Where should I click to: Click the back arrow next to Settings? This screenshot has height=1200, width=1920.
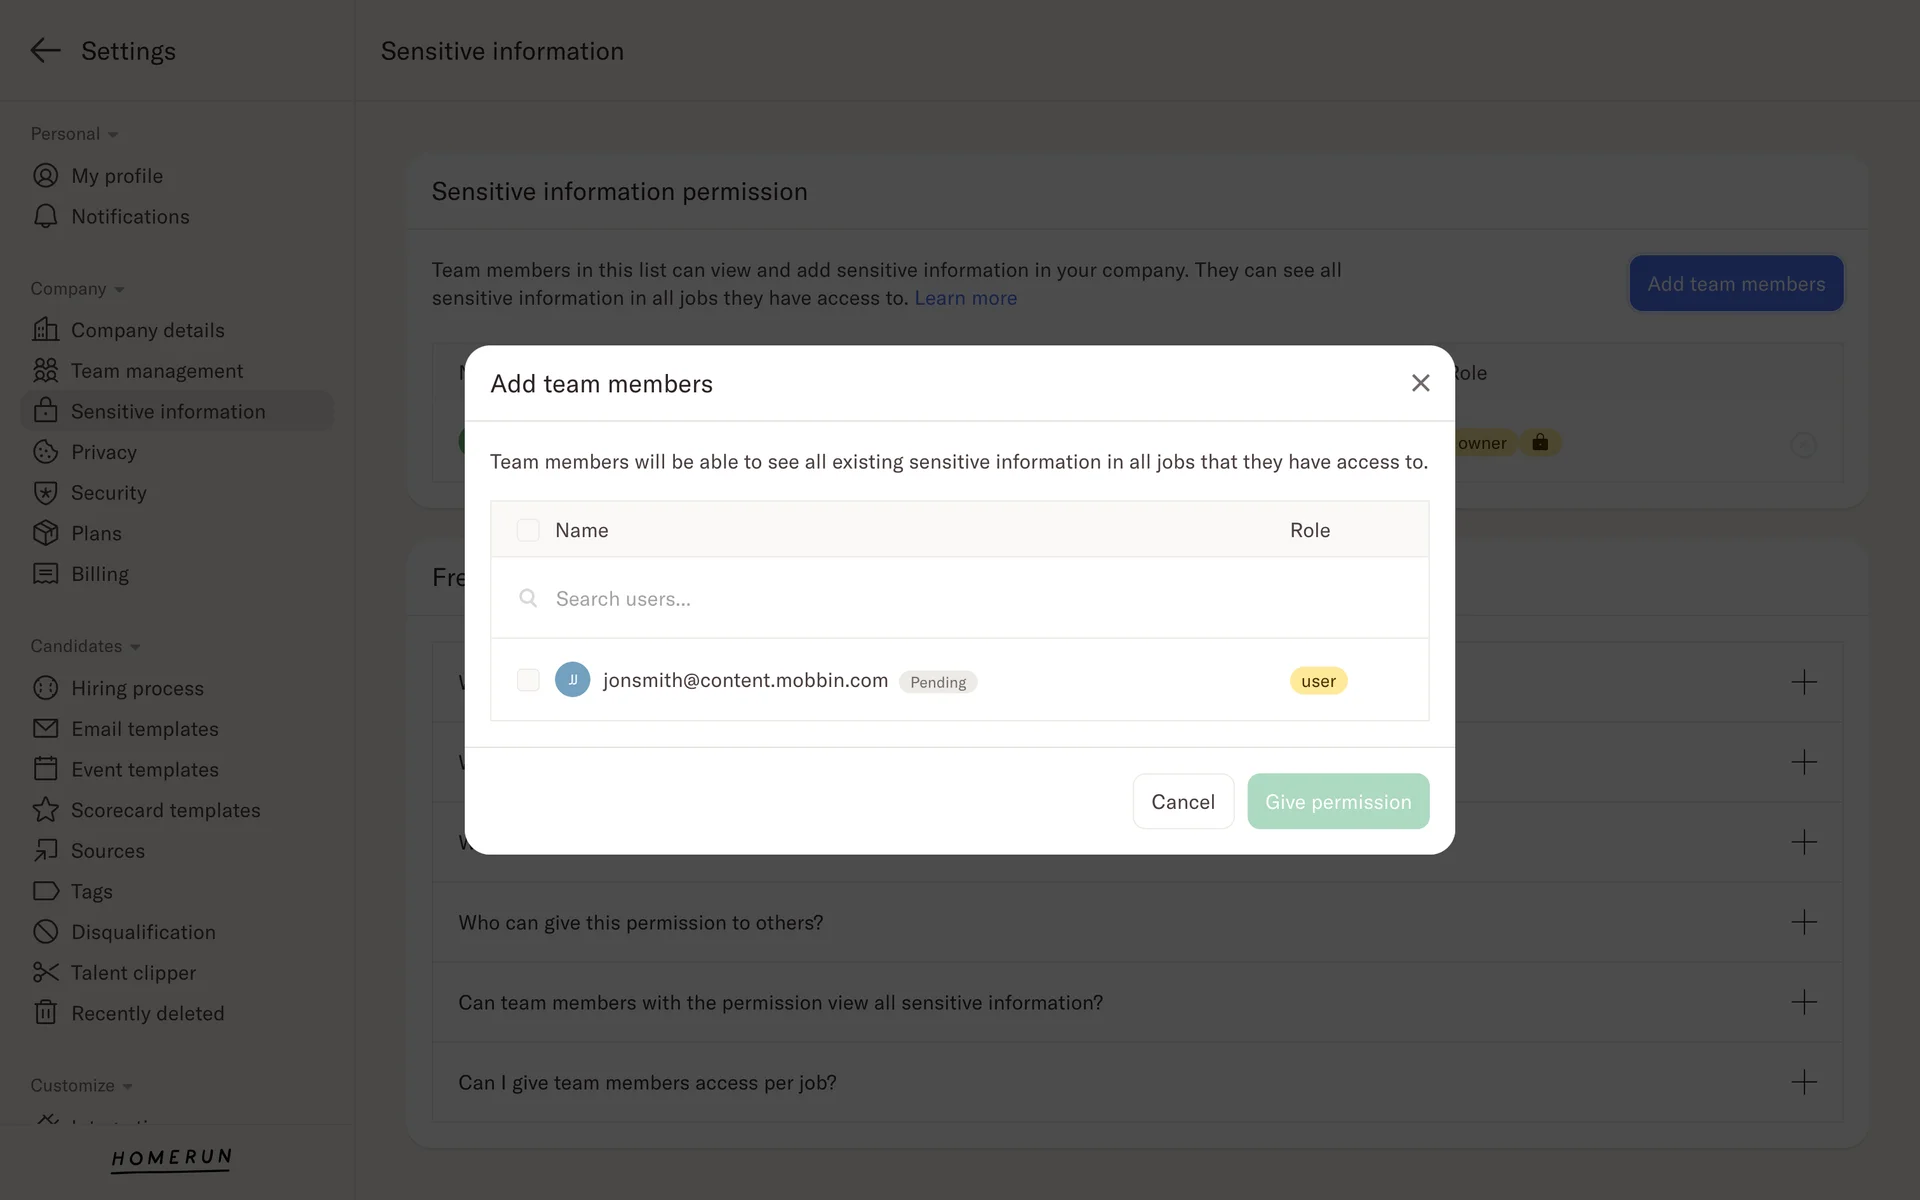pyautogui.click(x=45, y=50)
